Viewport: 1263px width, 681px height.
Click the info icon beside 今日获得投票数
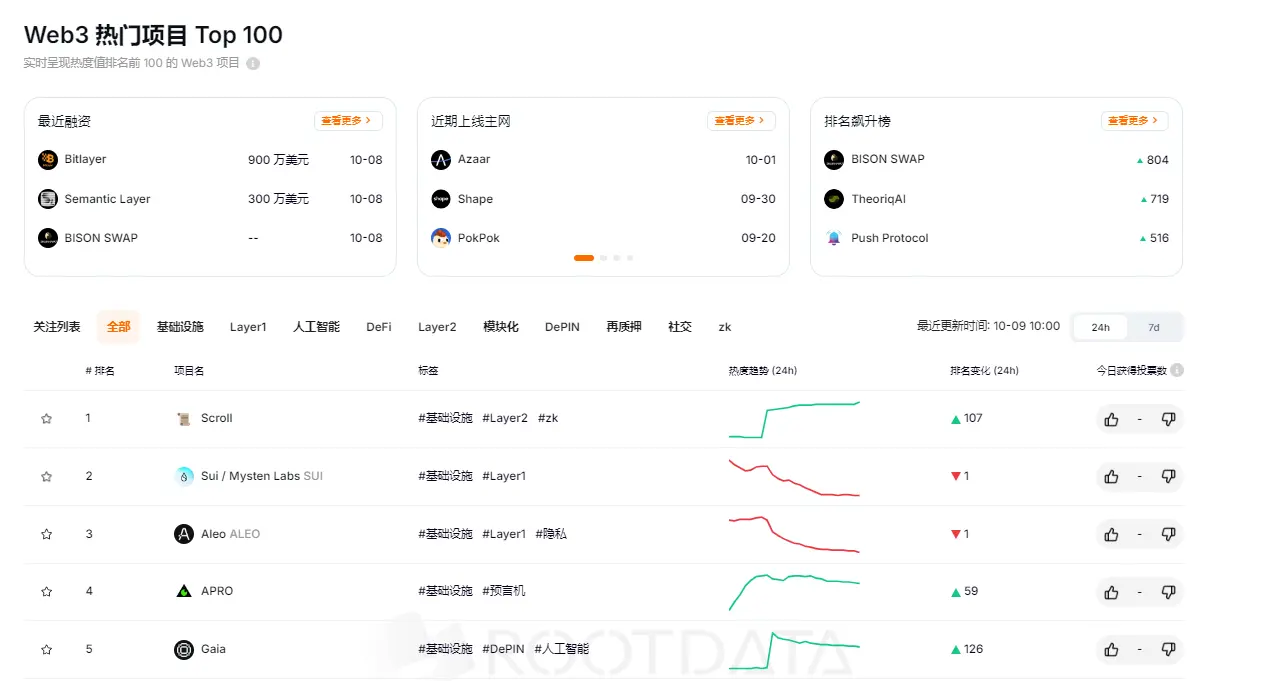click(x=1176, y=370)
